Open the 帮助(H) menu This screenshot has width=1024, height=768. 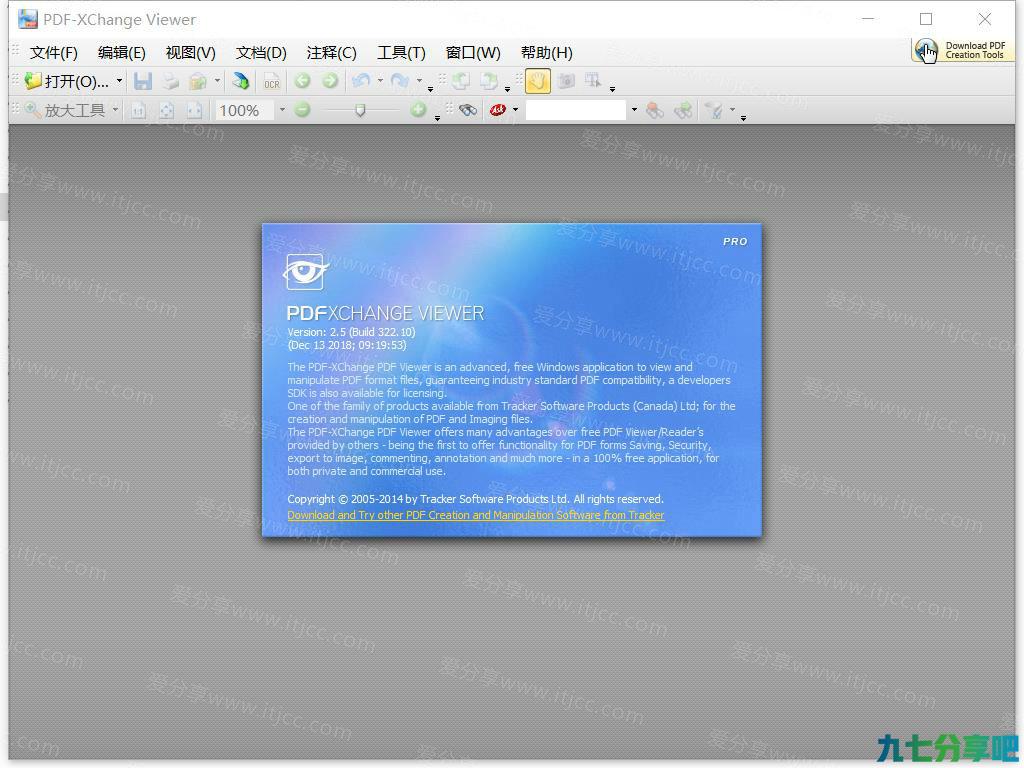(547, 53)
